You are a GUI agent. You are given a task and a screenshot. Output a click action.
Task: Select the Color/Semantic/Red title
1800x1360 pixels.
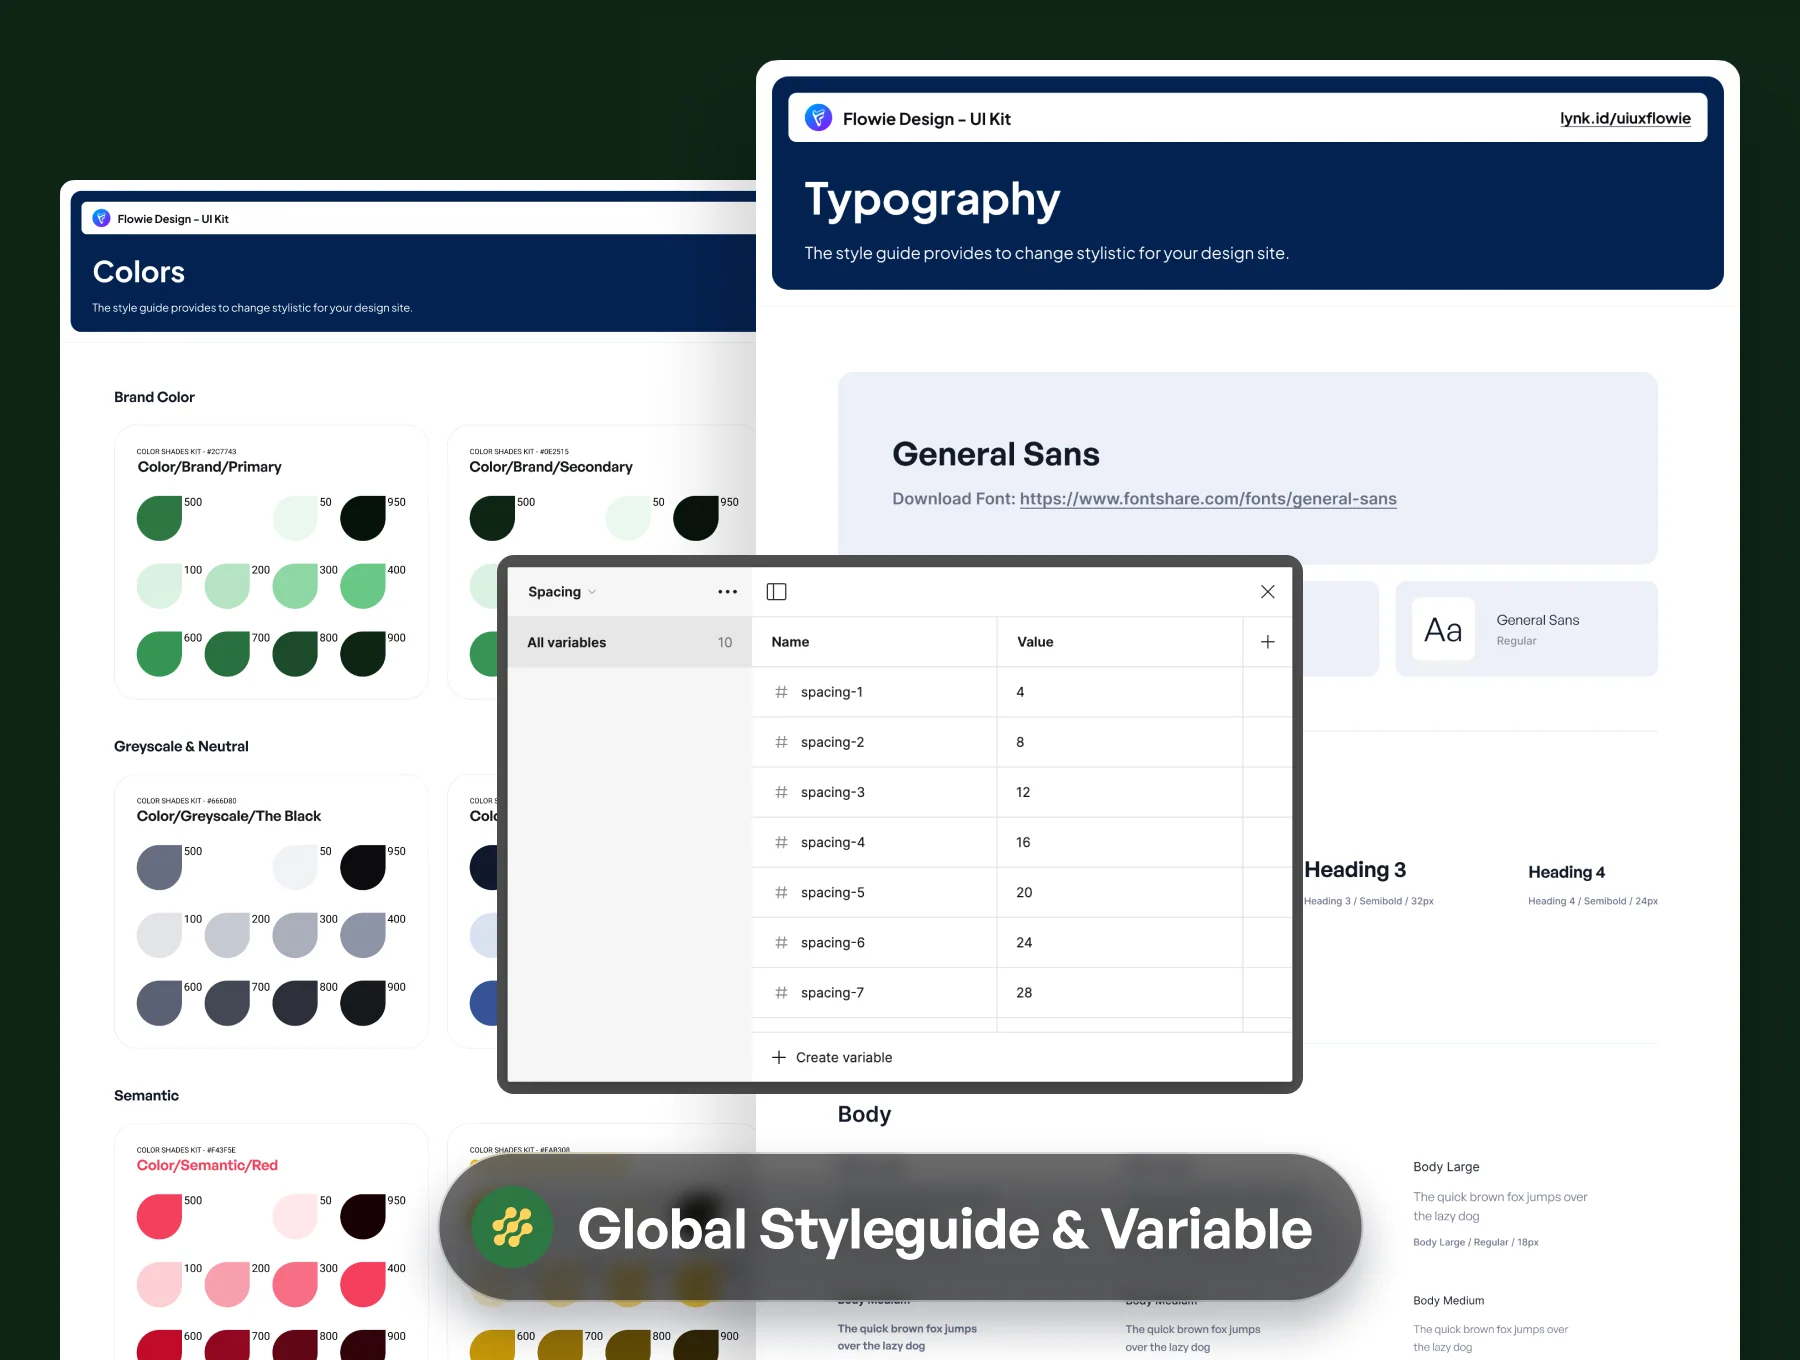pyautogui.click(x=207, y=1165)
